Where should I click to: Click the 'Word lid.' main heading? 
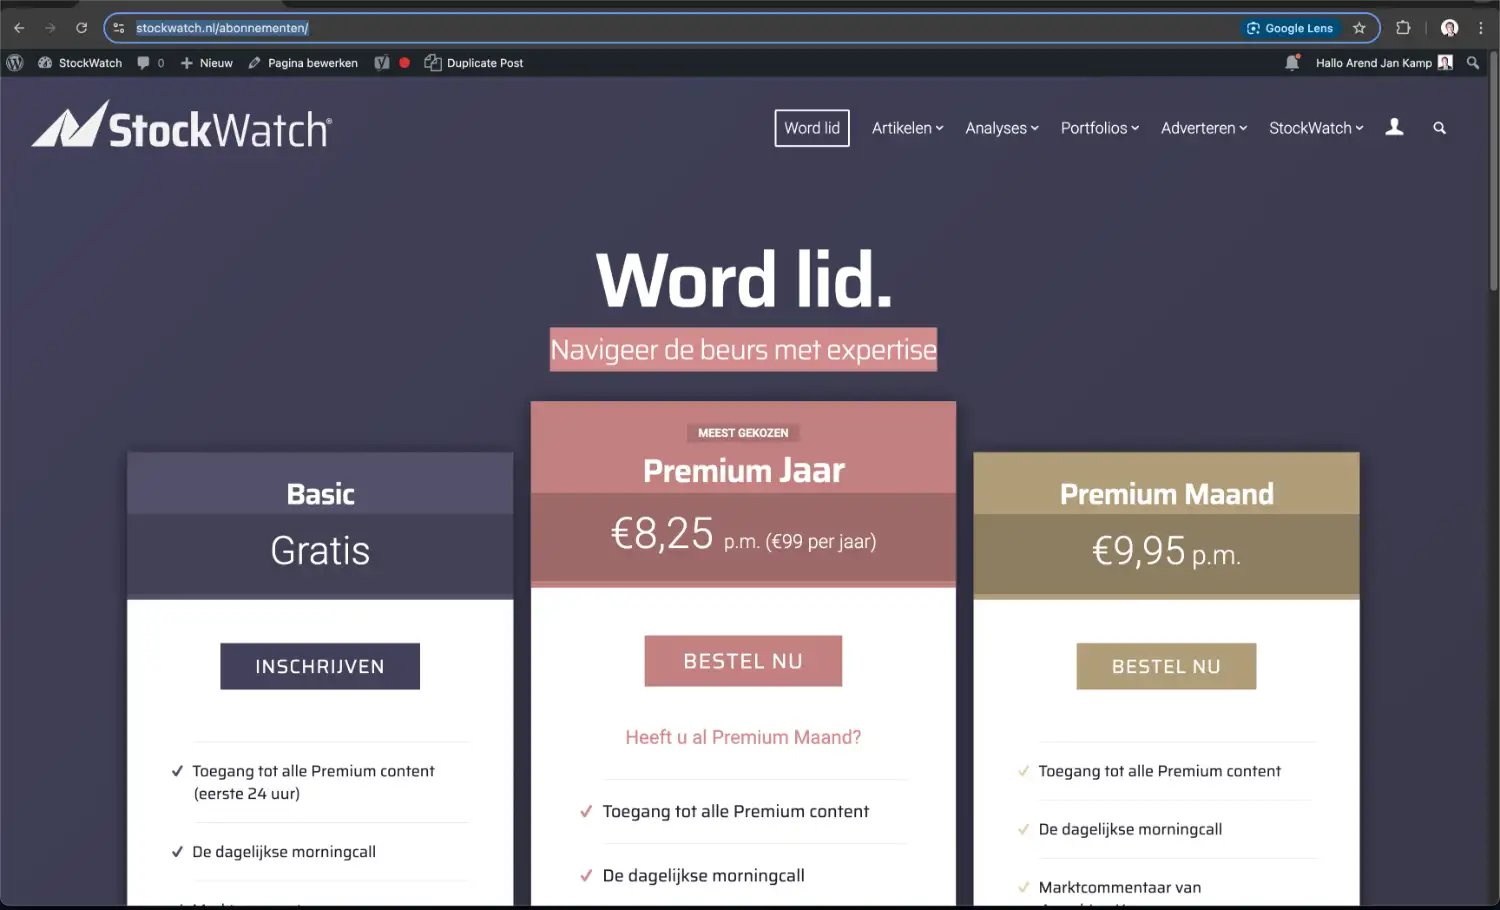pyautogui.click(x=743, y=280)
